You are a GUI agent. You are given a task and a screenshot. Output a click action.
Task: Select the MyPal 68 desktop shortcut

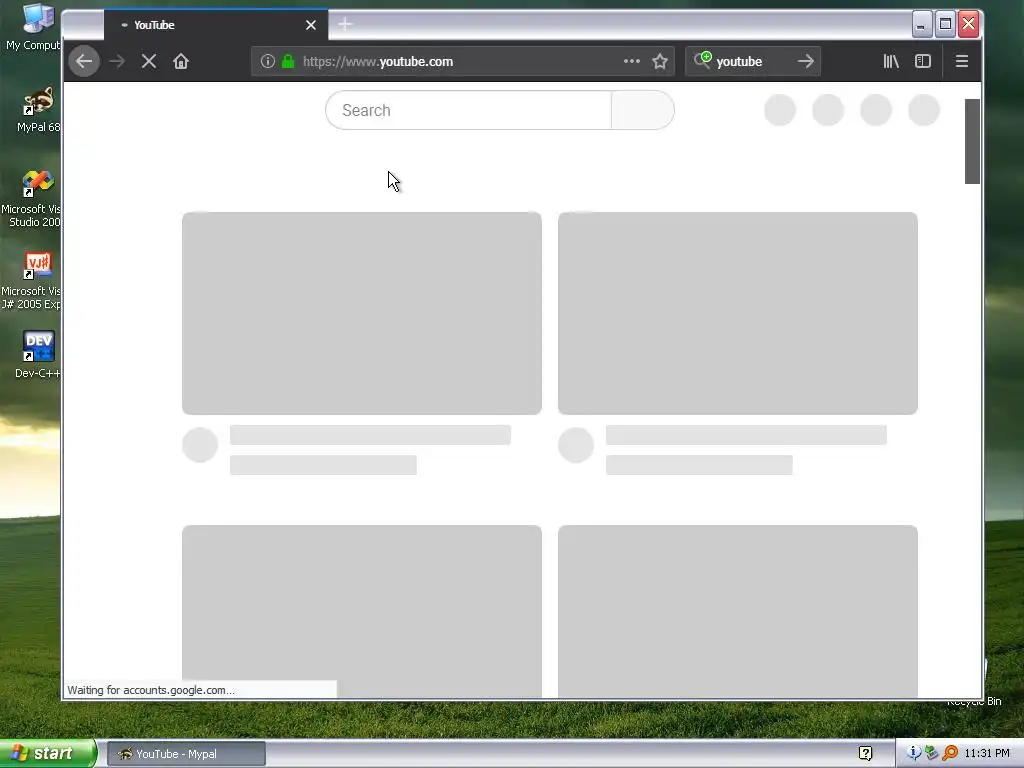tap(38, 110)
